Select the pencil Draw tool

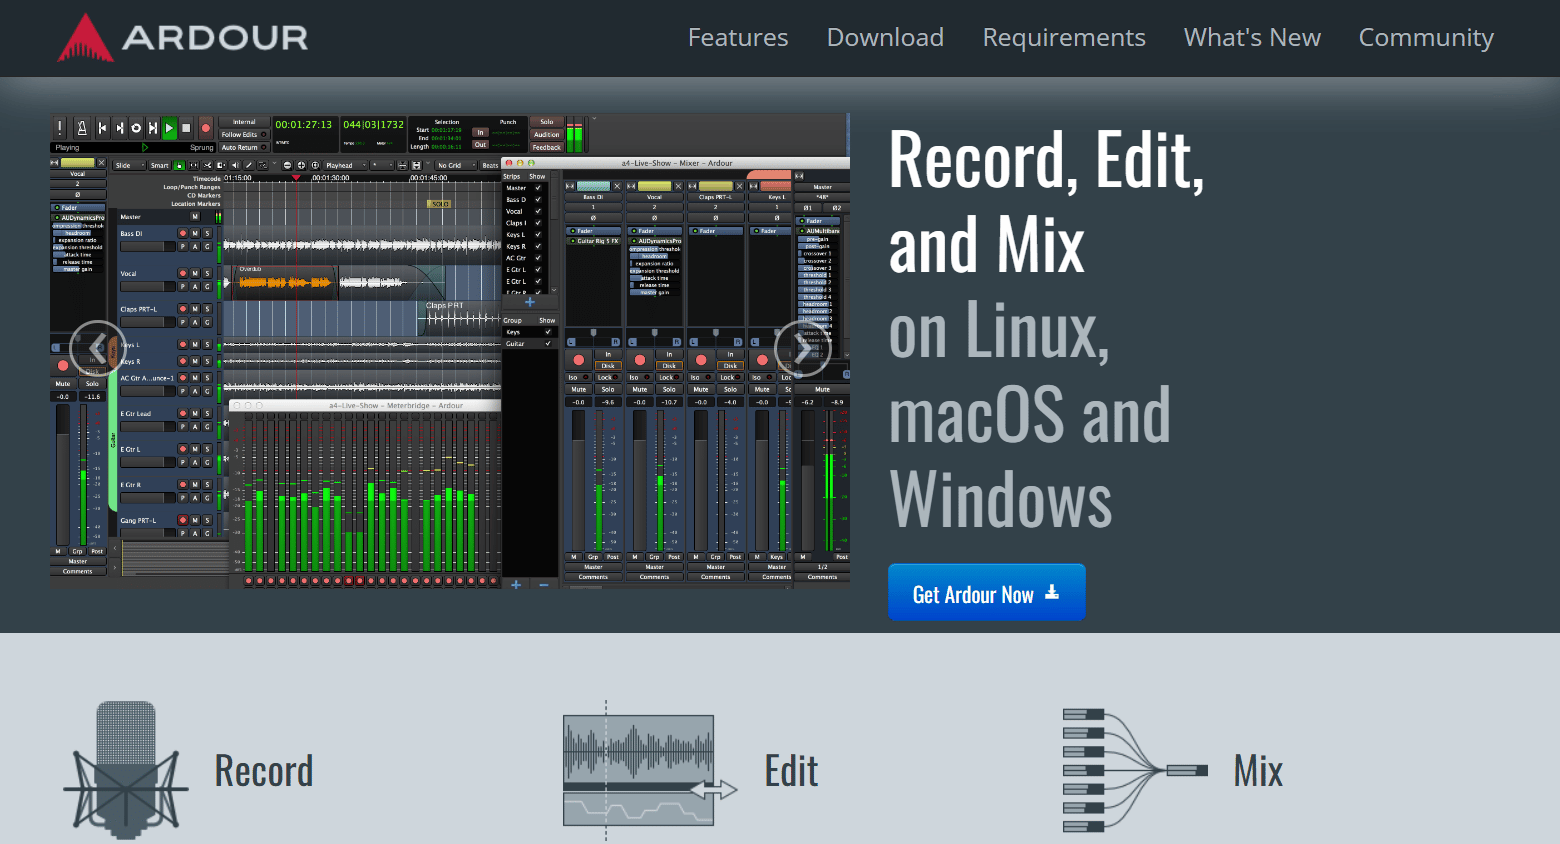coord(249,165)
